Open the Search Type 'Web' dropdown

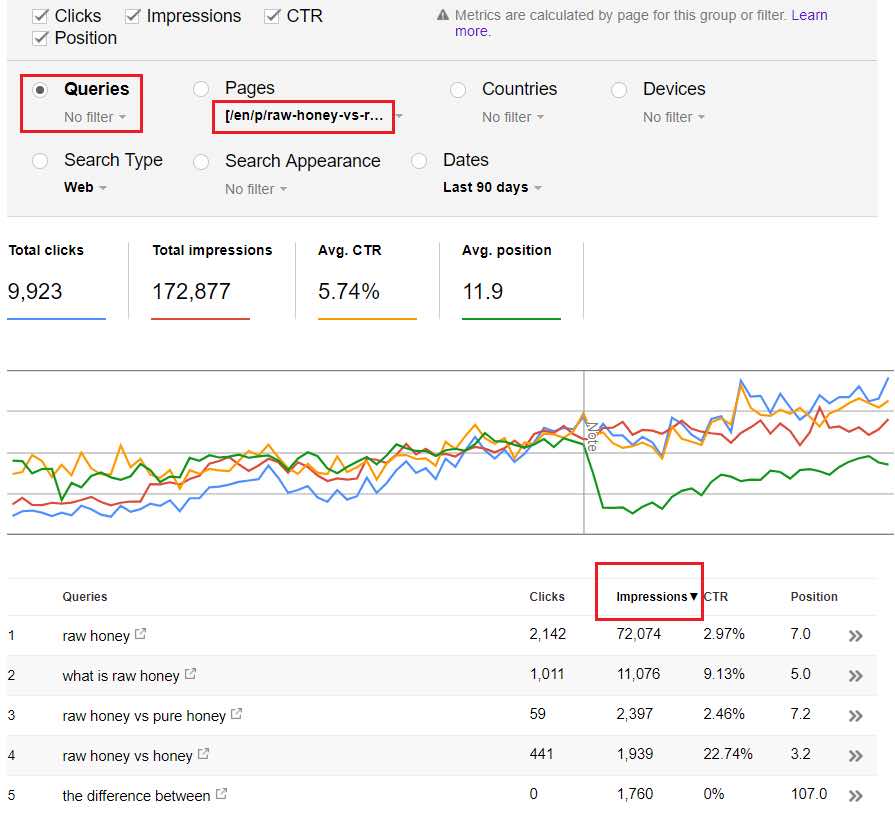click(x=85, y=188)
